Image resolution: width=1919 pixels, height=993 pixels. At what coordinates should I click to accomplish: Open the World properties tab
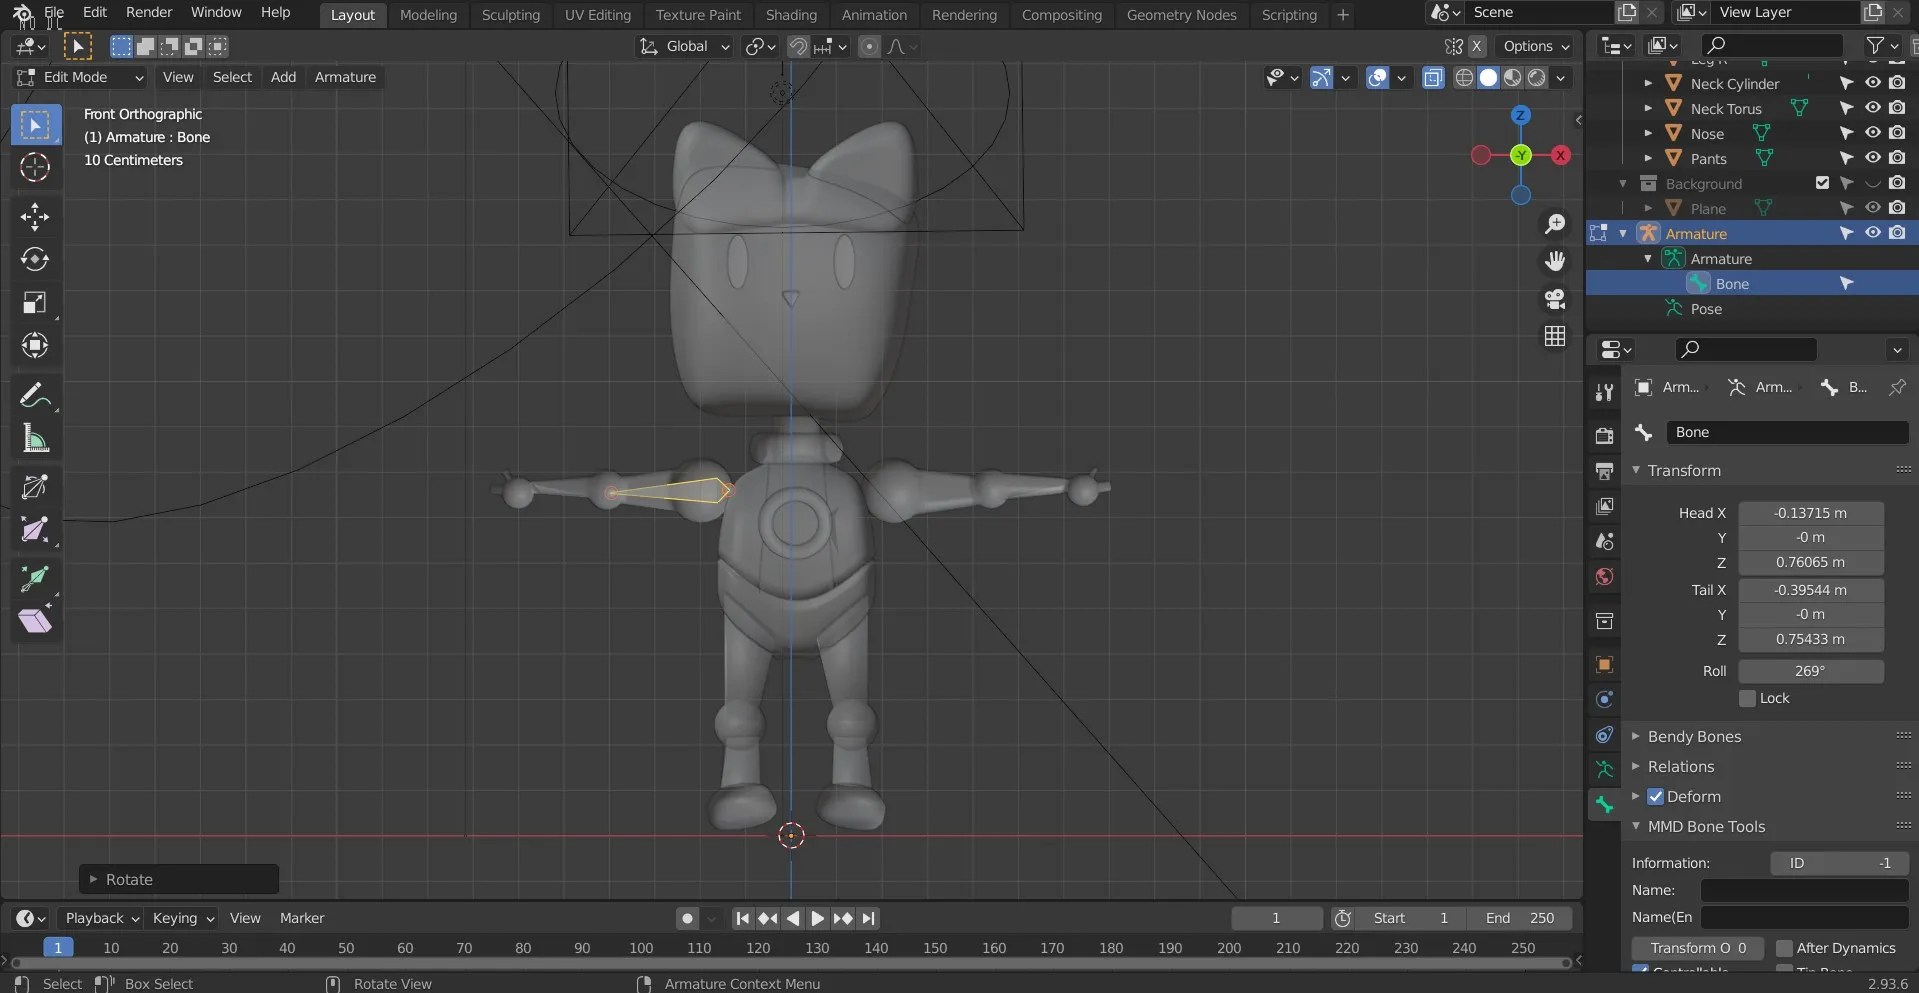click(1604, 577)
